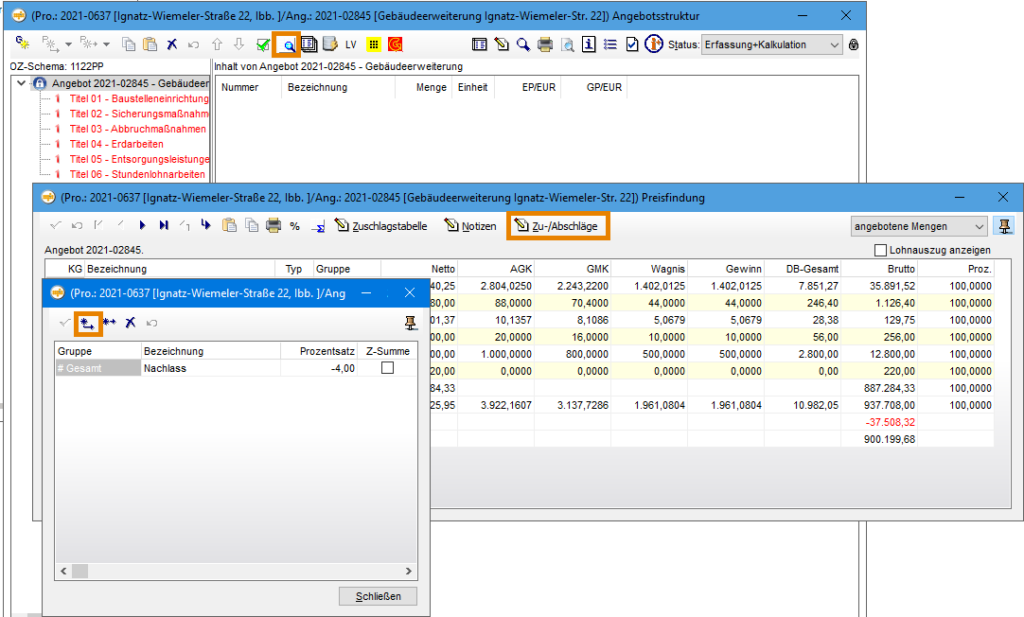Click the blue X delete icon in Angebotsstruktur toolbar
Image resolution: width=1024 pixels, height=617 pixels.
(172, 44)
